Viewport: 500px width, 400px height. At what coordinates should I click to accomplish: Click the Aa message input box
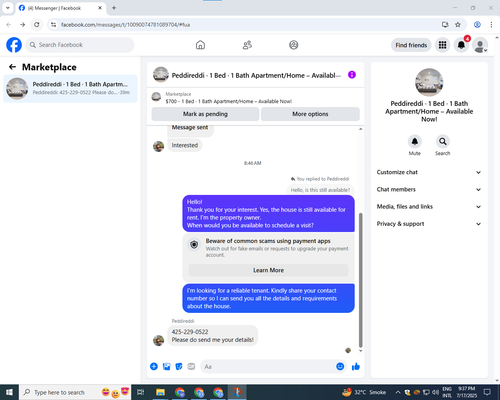click(x=267, y=367)
